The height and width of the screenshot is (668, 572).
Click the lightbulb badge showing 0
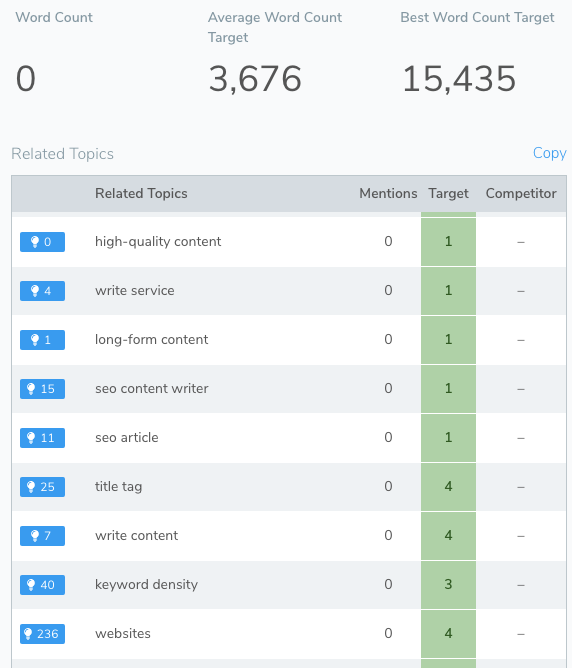pyautogui.click(x=42, y=242)
